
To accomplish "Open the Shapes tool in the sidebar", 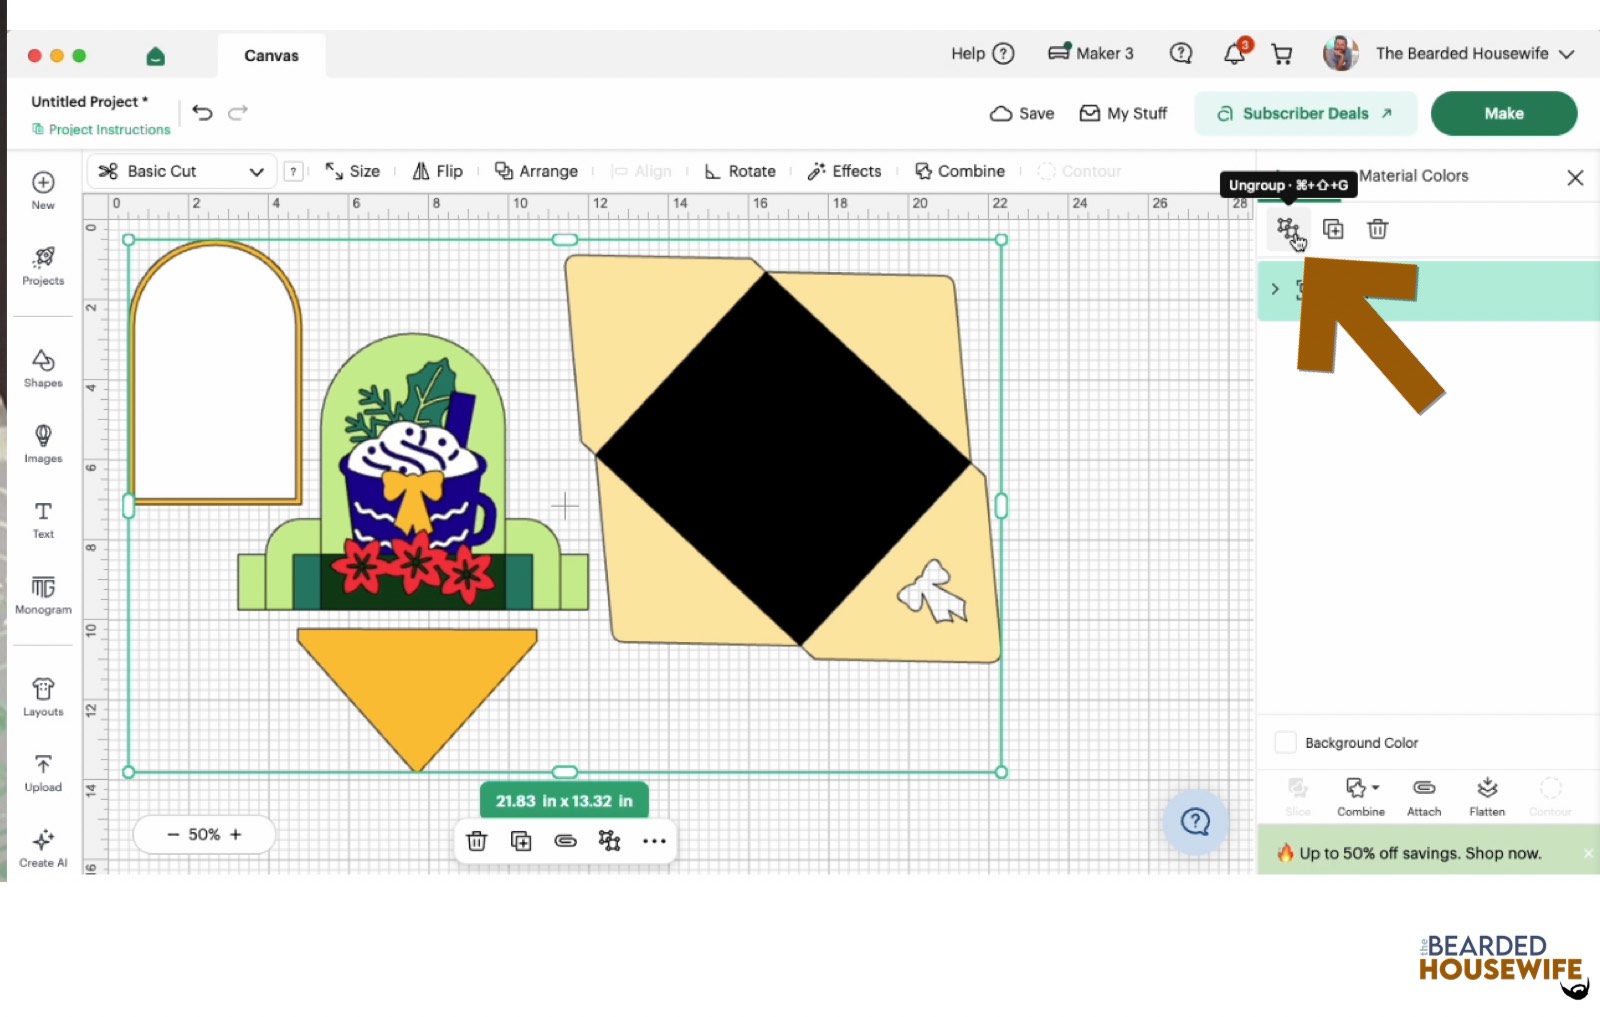I will tap(43, 368).
